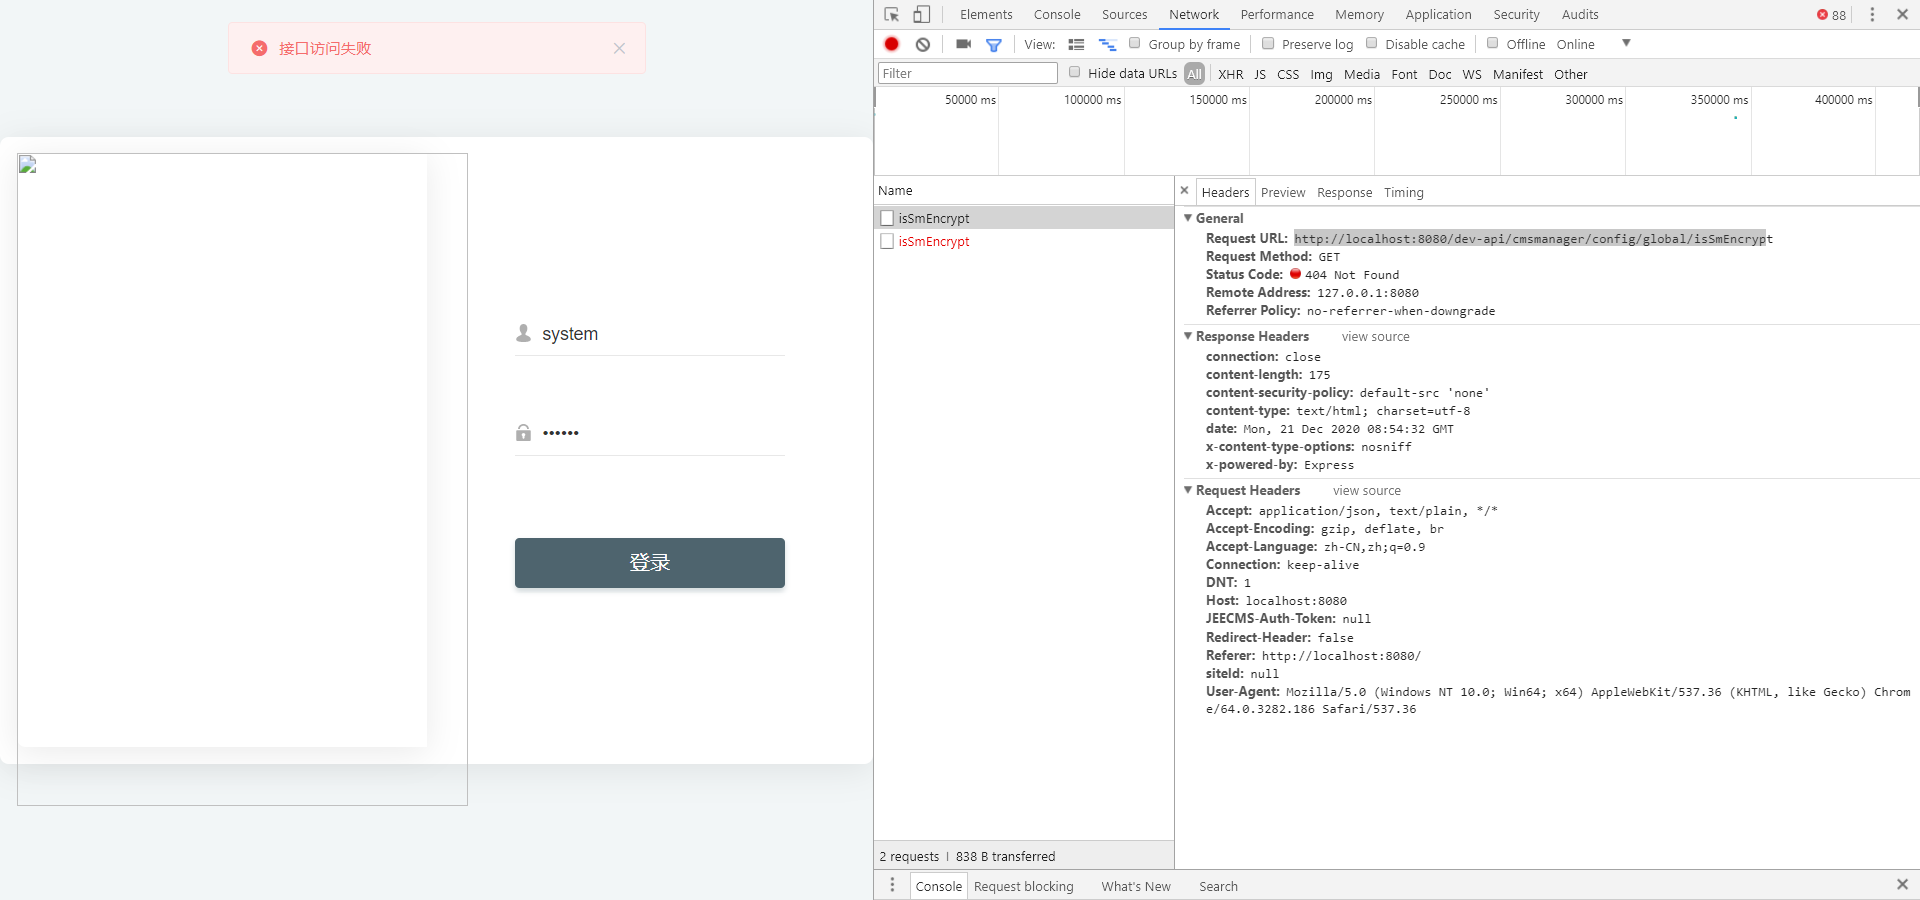The width and height of the screenshot is (1920, 900).
Task: Toggle the device toolbar icon
Action: coord(922,14)
